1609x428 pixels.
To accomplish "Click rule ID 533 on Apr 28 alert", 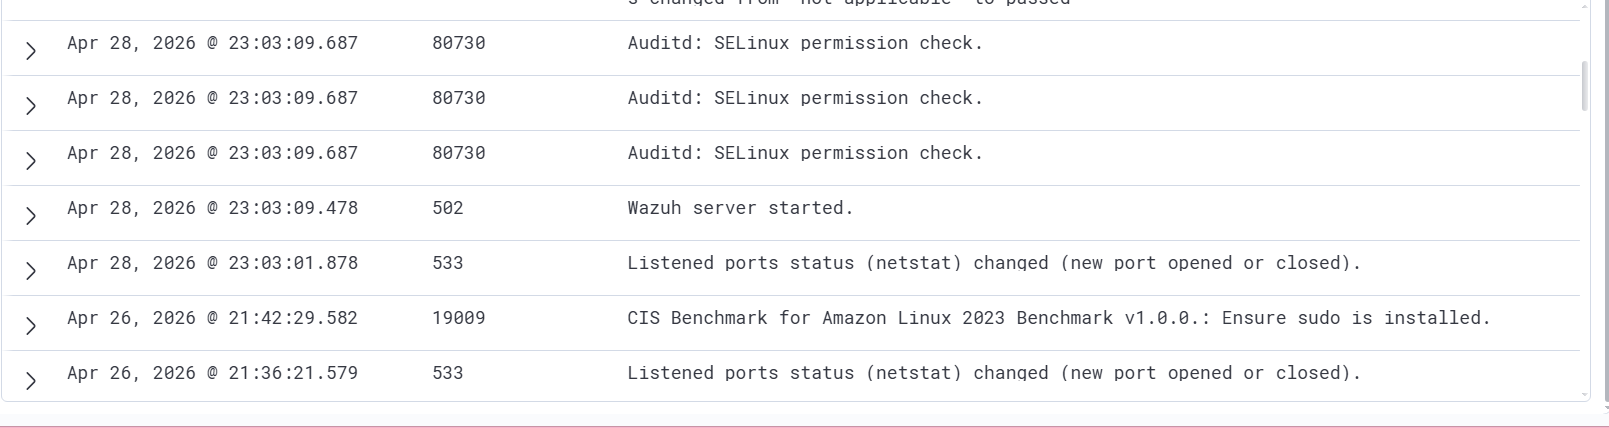I will point(448,263).
